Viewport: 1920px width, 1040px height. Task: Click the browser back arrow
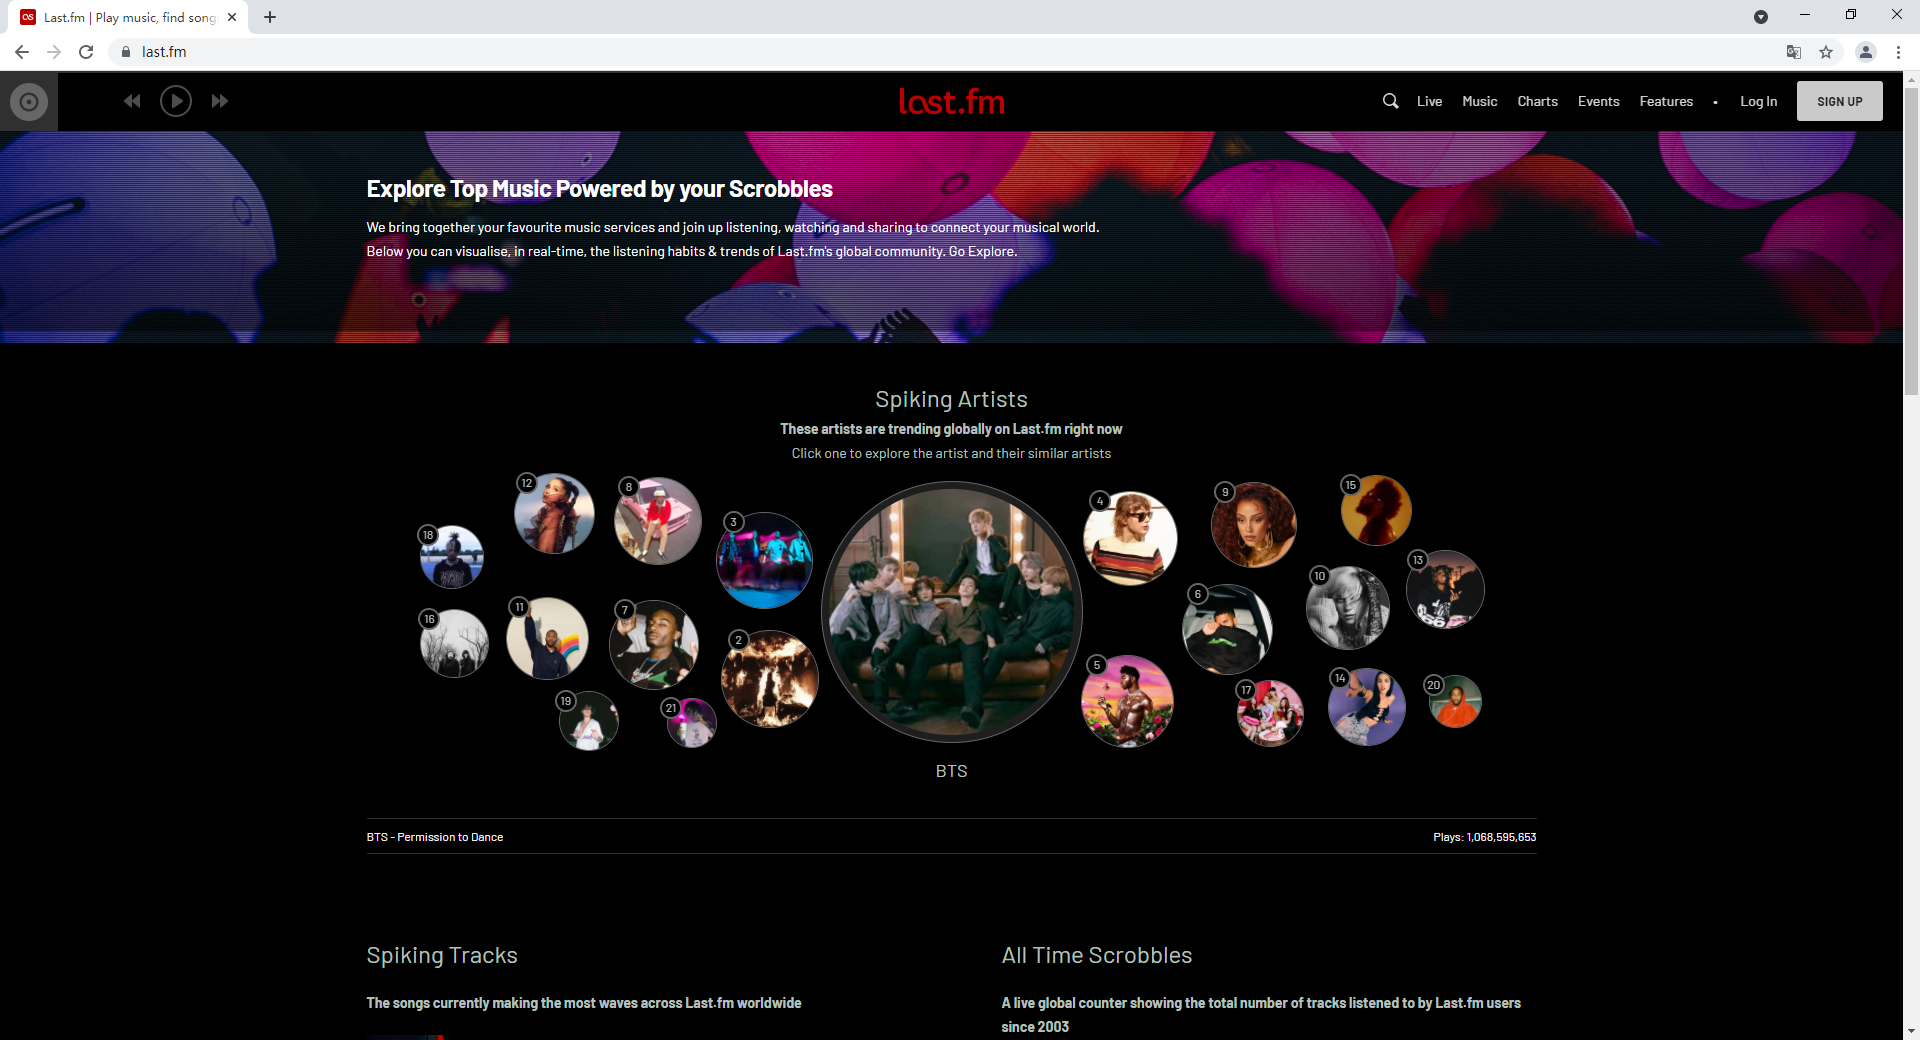(21, 51)
